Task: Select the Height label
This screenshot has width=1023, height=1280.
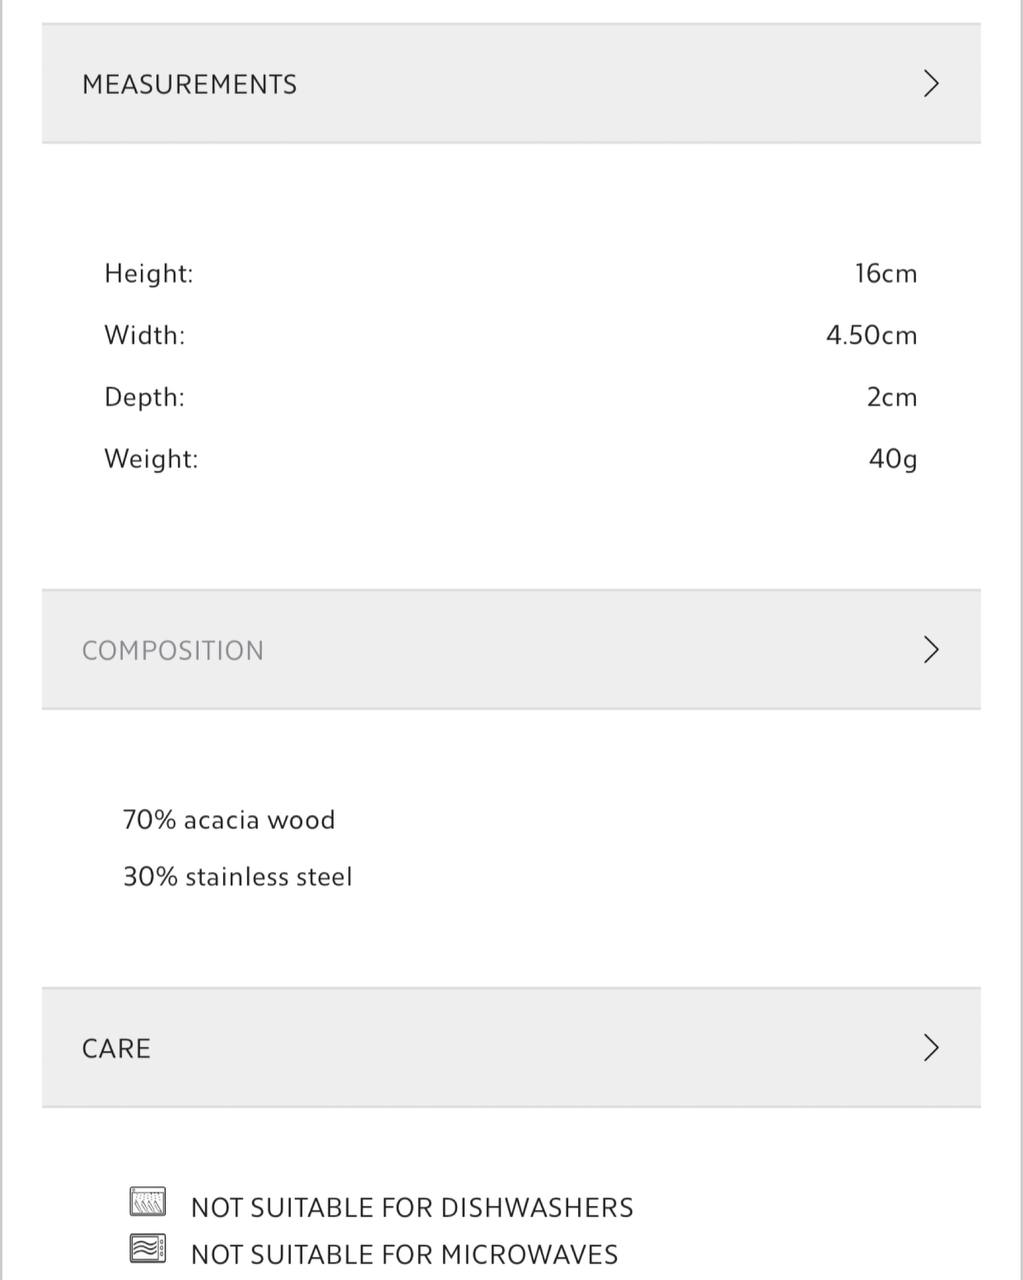Action: coord(149,273)
